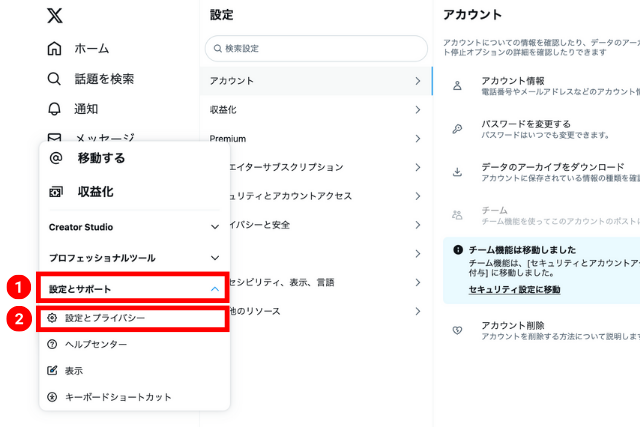Click the magnifier icon in search settings field
The image size is (640, 427).
tap(218, 49)
